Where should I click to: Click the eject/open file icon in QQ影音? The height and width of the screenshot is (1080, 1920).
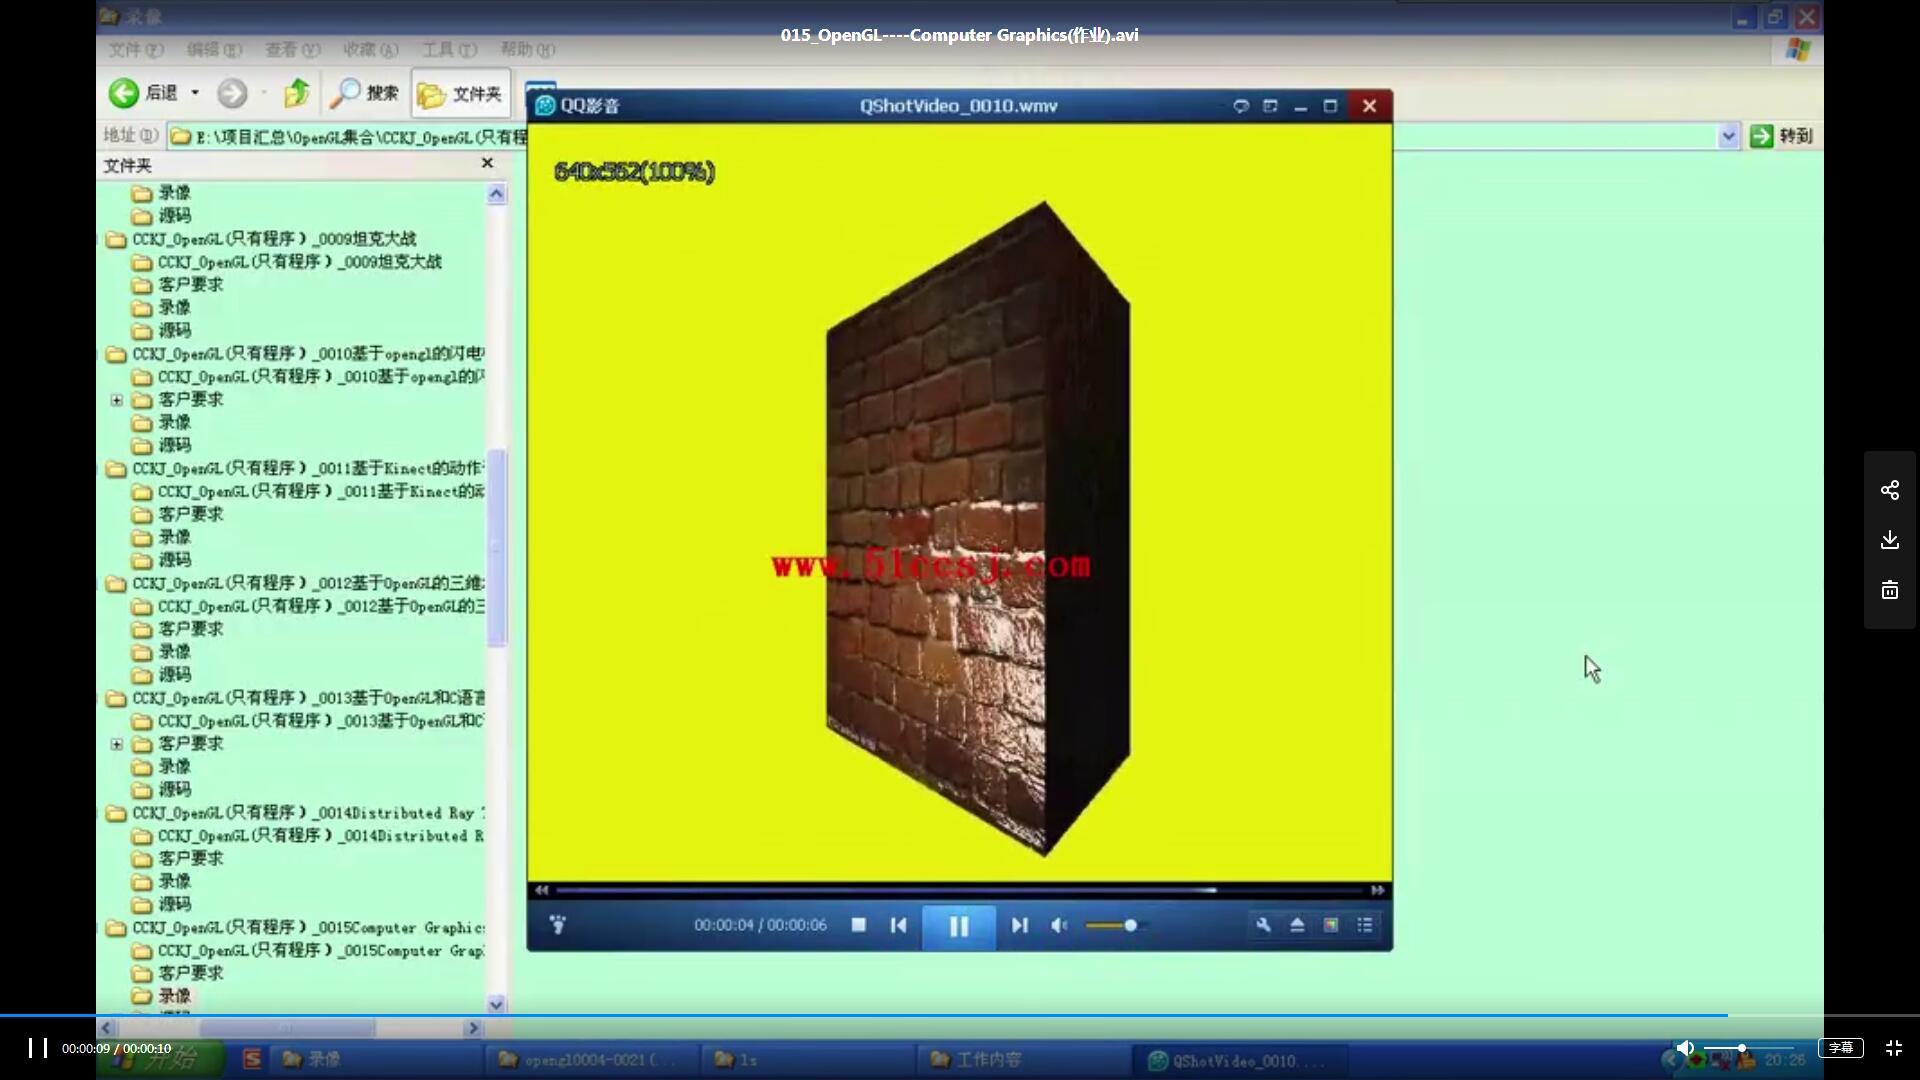[1297, 925]
